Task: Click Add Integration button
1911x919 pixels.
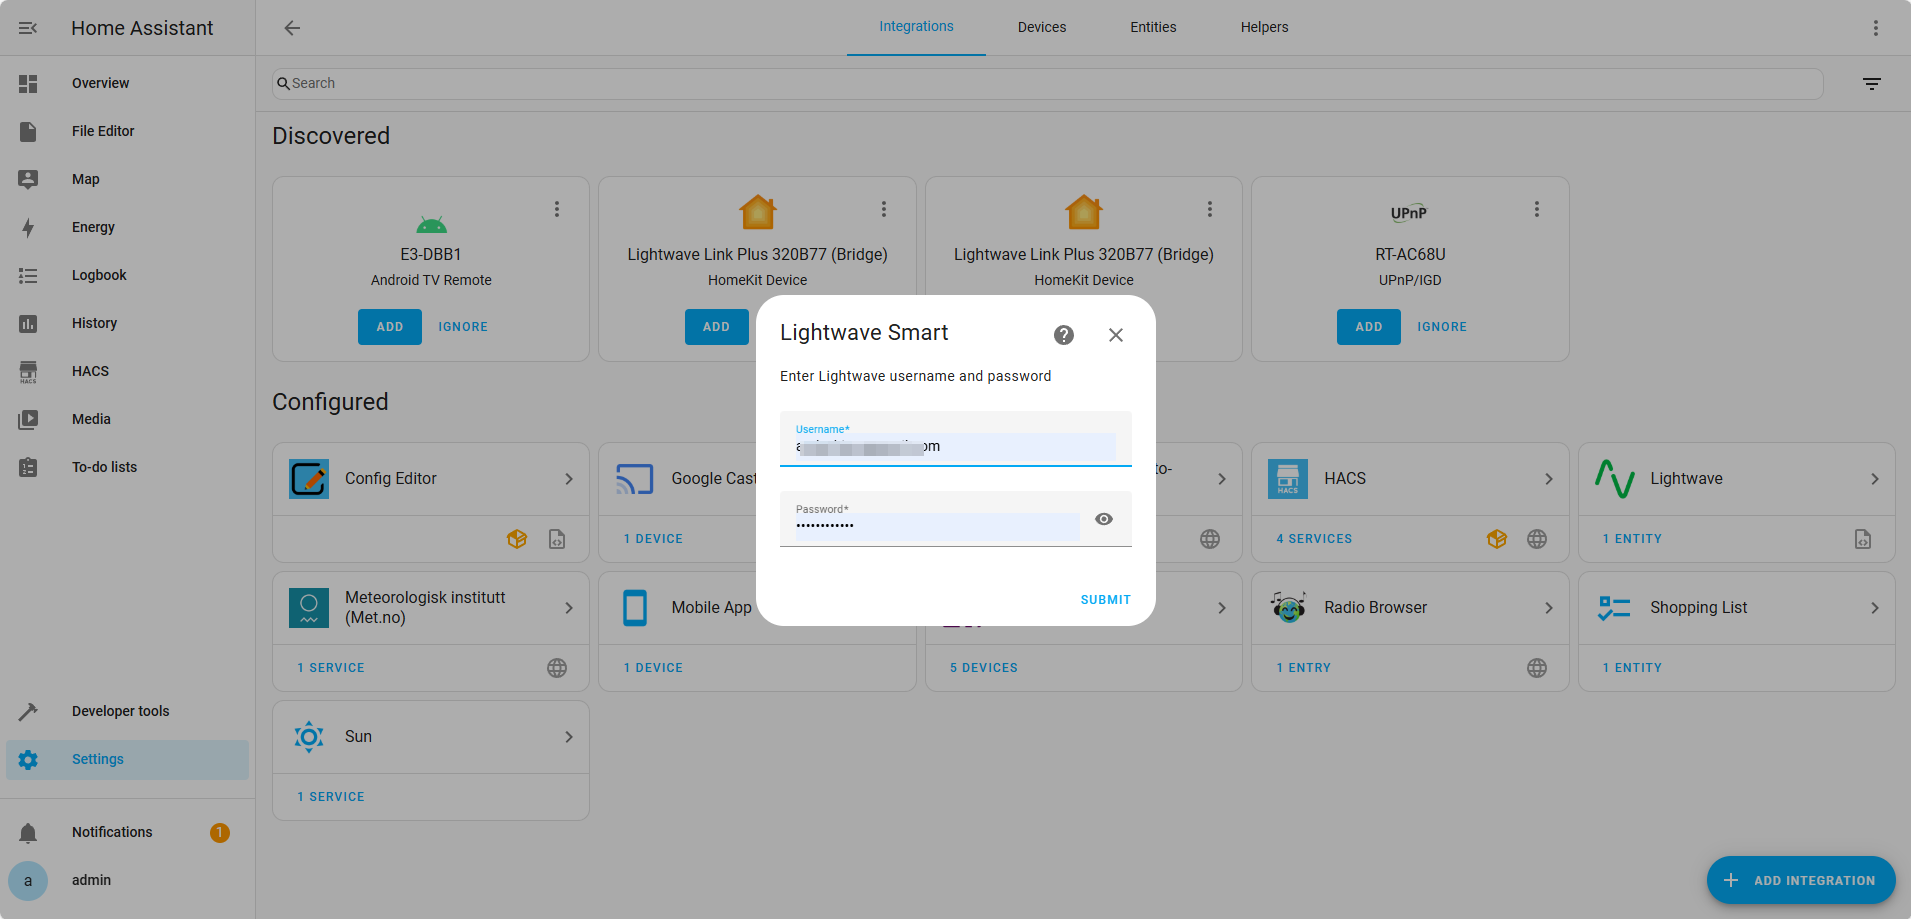Action: 1800,880
